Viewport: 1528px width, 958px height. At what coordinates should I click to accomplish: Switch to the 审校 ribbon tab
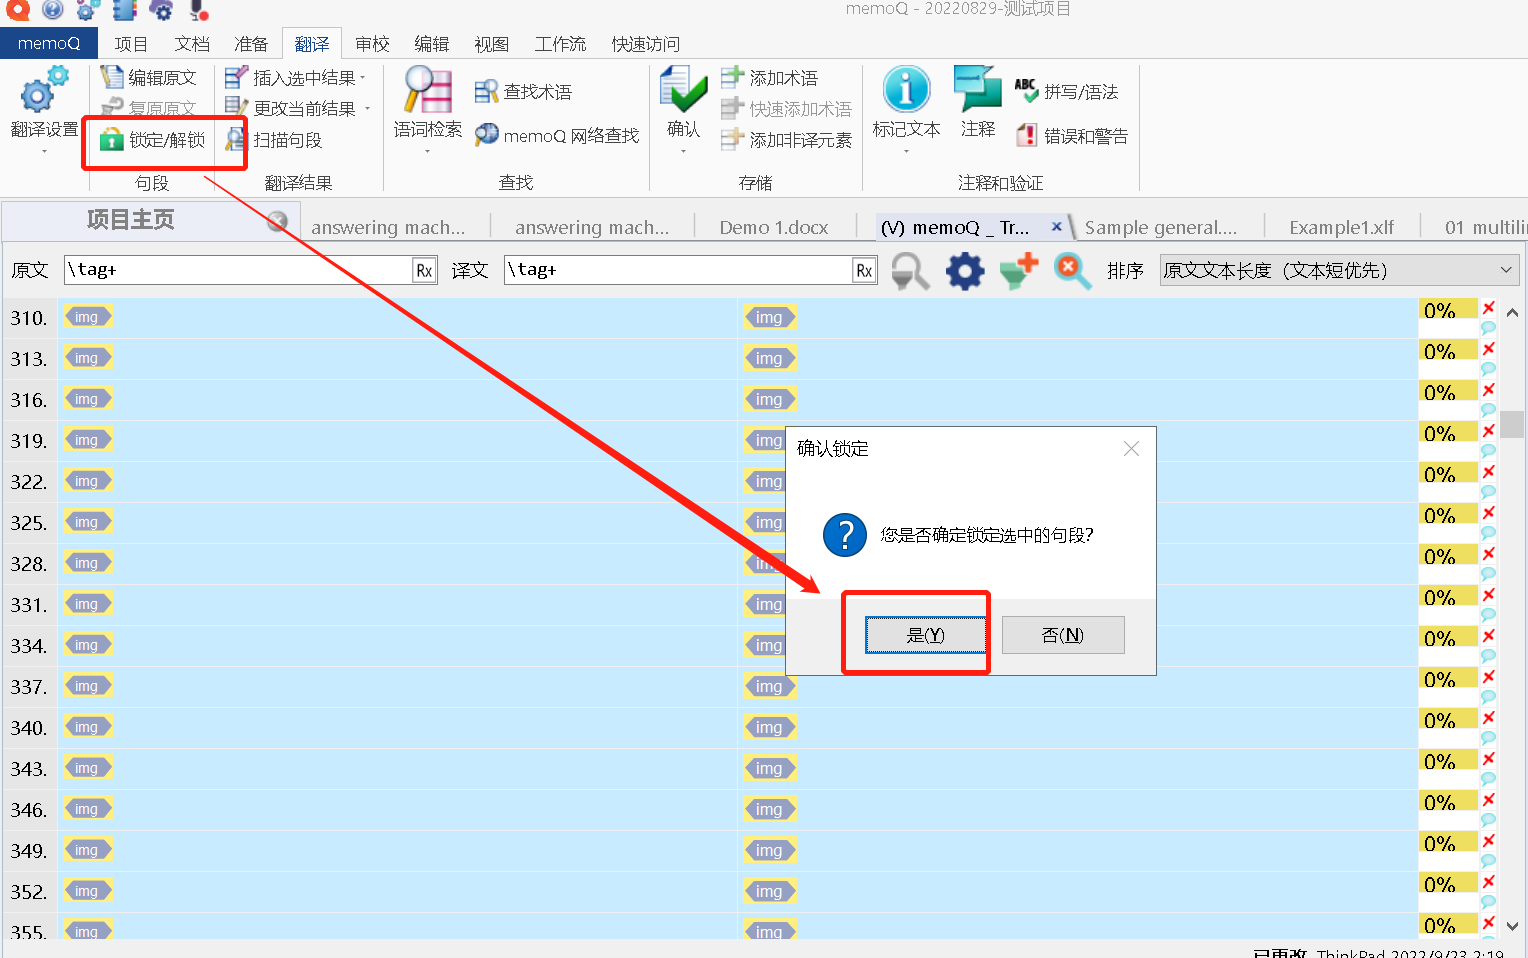point(372,44)
